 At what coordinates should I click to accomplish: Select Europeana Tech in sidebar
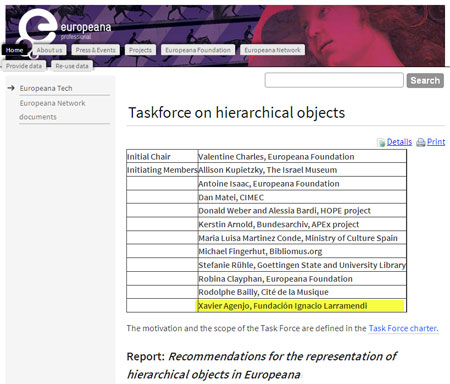click(x=46, y=88)
